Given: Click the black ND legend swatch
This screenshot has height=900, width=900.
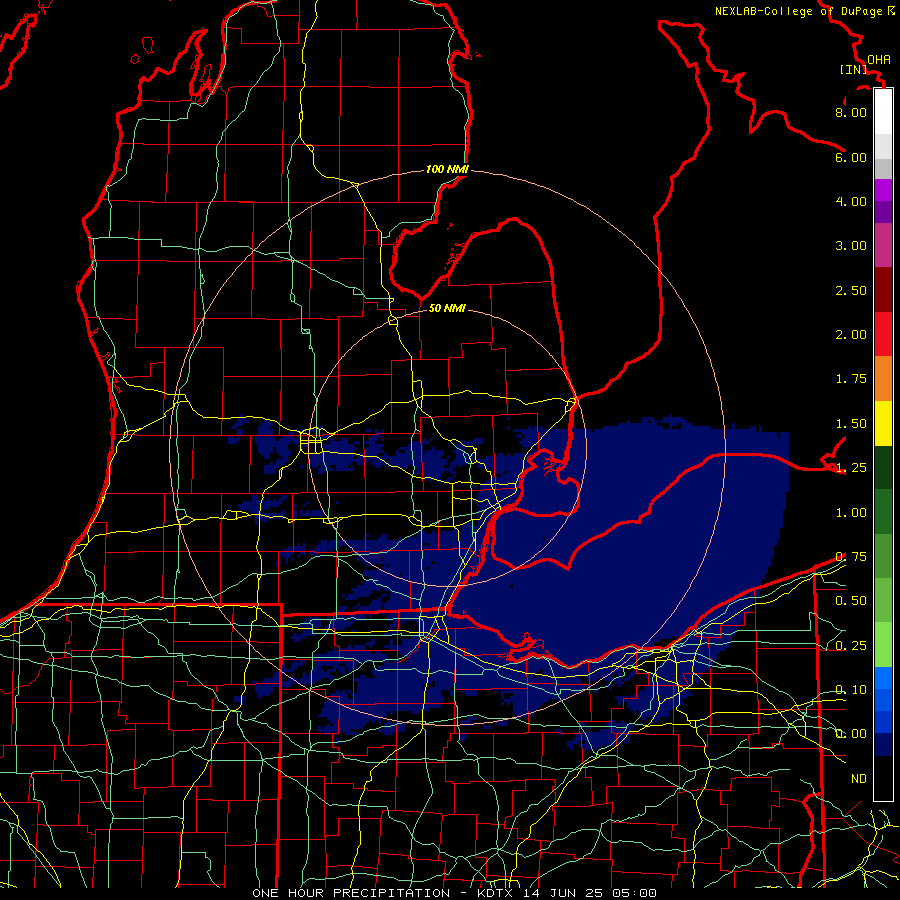Looking at the screenshot, I should pyautogui.click(x=883, y=778).
